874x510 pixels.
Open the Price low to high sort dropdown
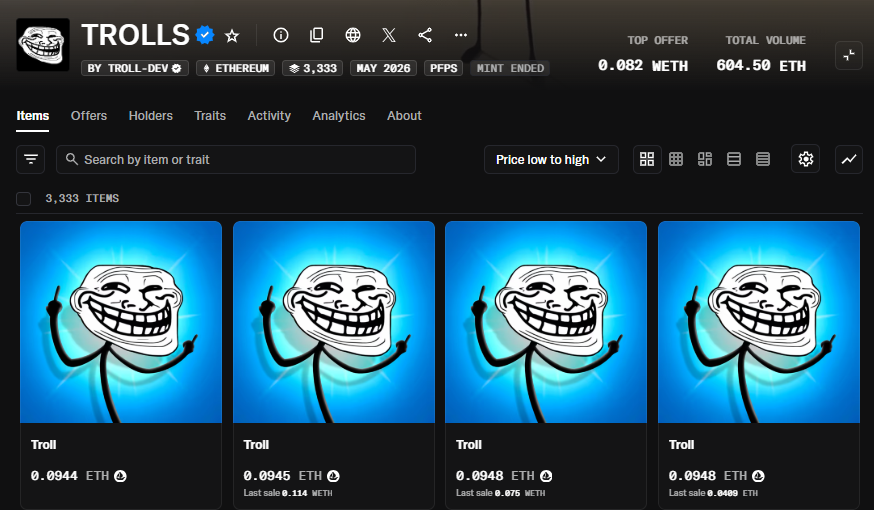click(x=551, y=159)
